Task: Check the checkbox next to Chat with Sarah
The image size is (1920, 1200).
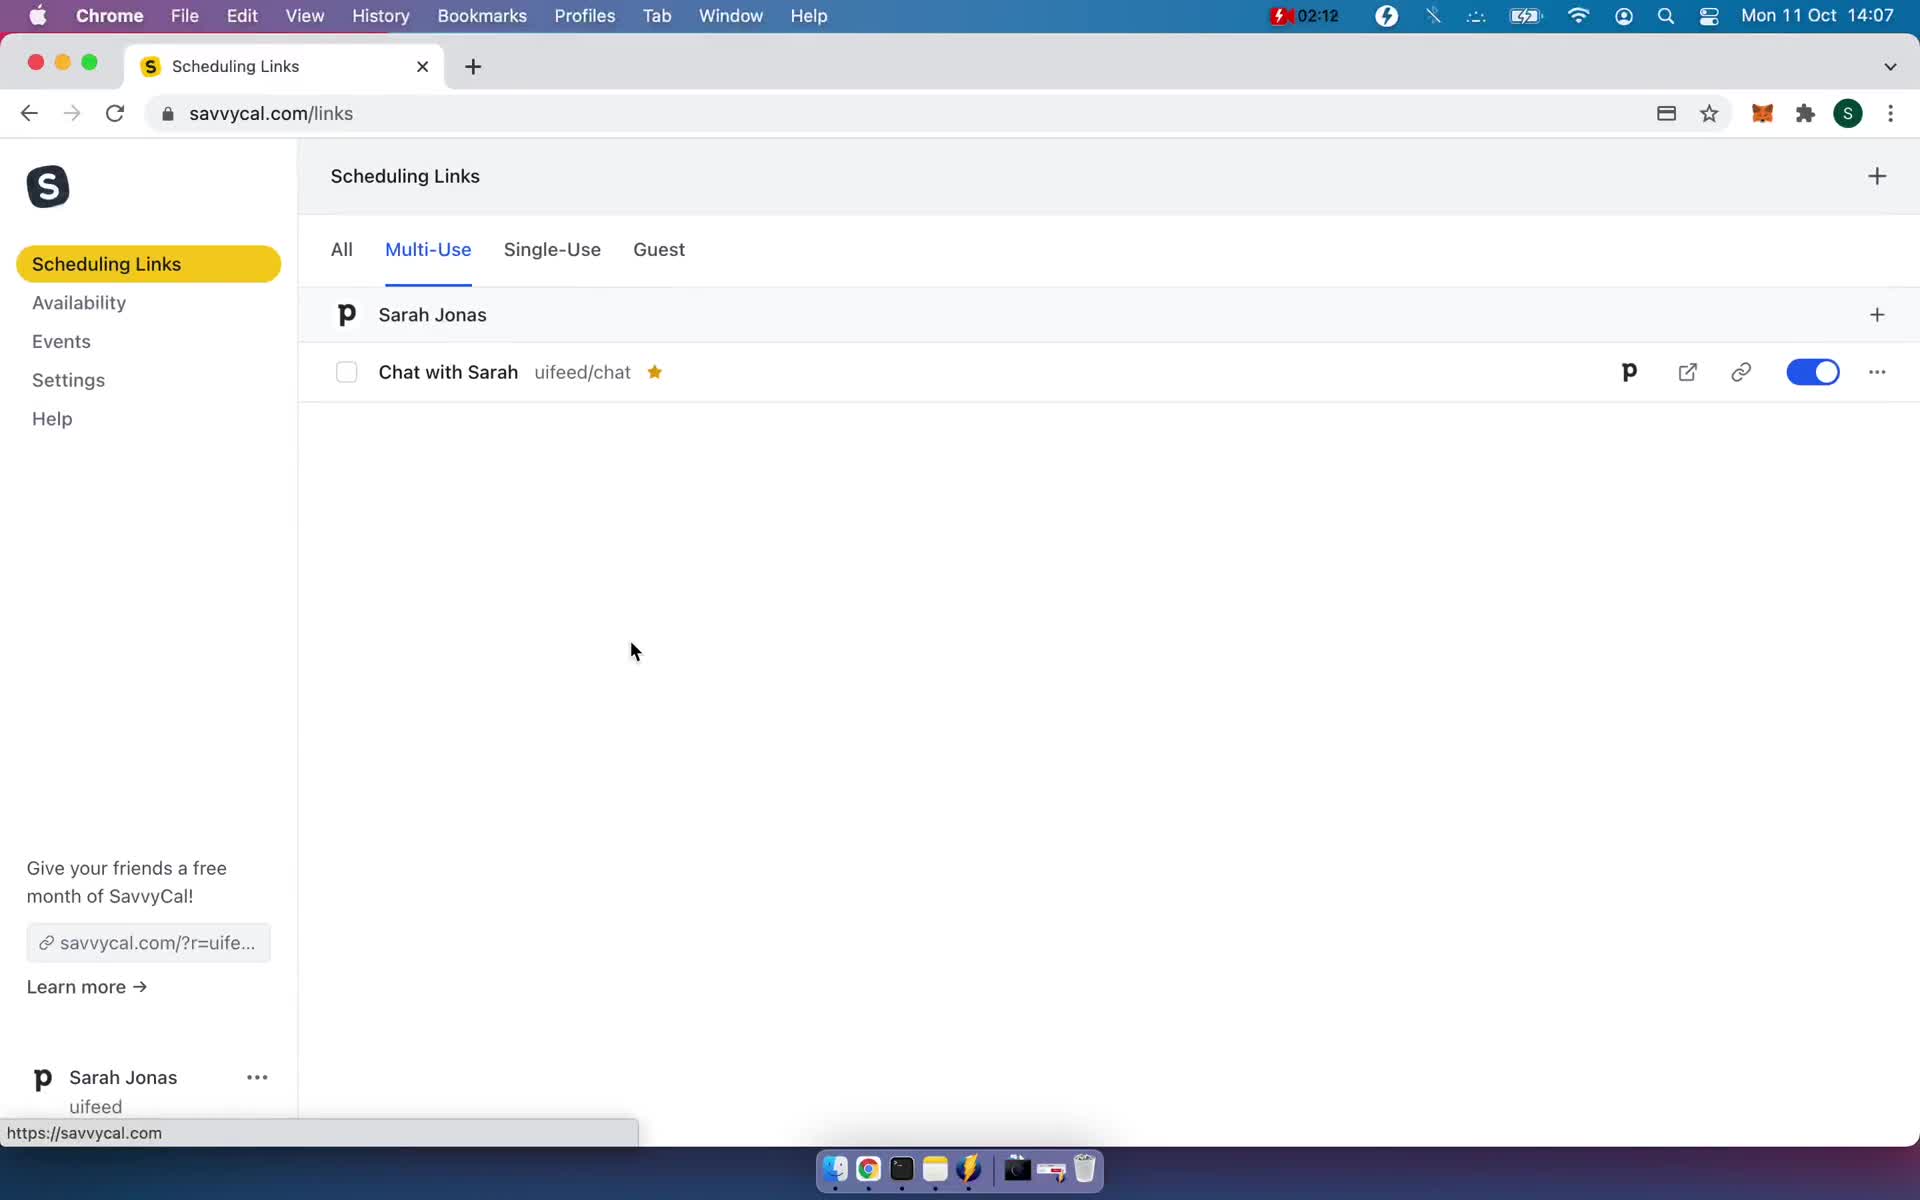Action: (x=346, y=372)
